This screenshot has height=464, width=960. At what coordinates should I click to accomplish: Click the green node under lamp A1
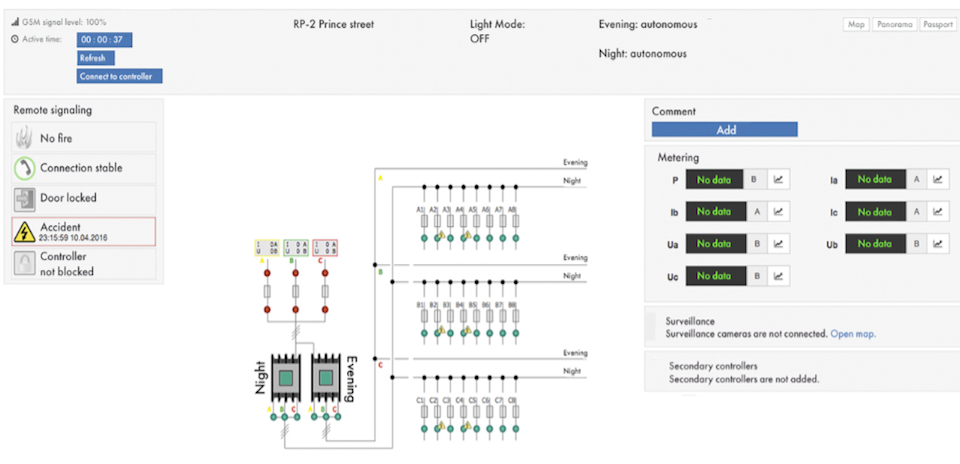pos(424,238)
